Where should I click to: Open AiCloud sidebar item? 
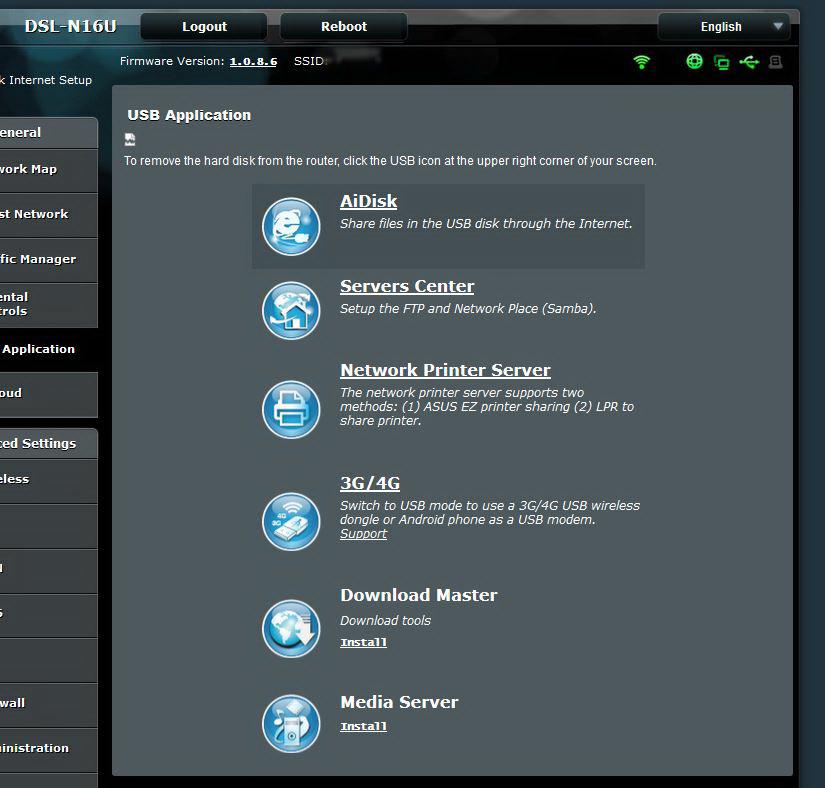coord(48,394)
